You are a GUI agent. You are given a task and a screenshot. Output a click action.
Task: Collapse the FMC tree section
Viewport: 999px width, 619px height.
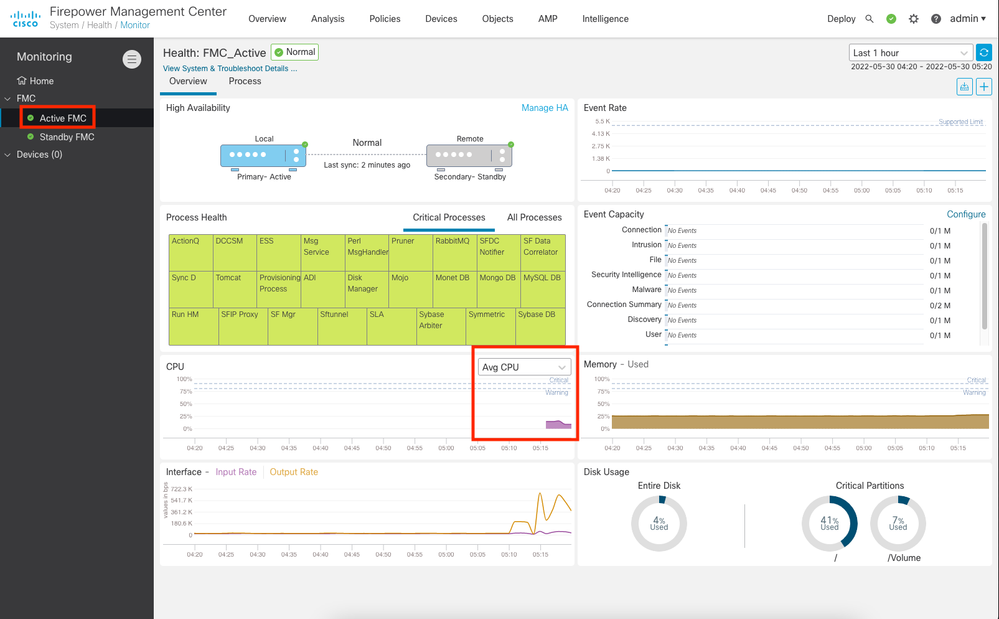pyautogui.click(x=8, y=99)
